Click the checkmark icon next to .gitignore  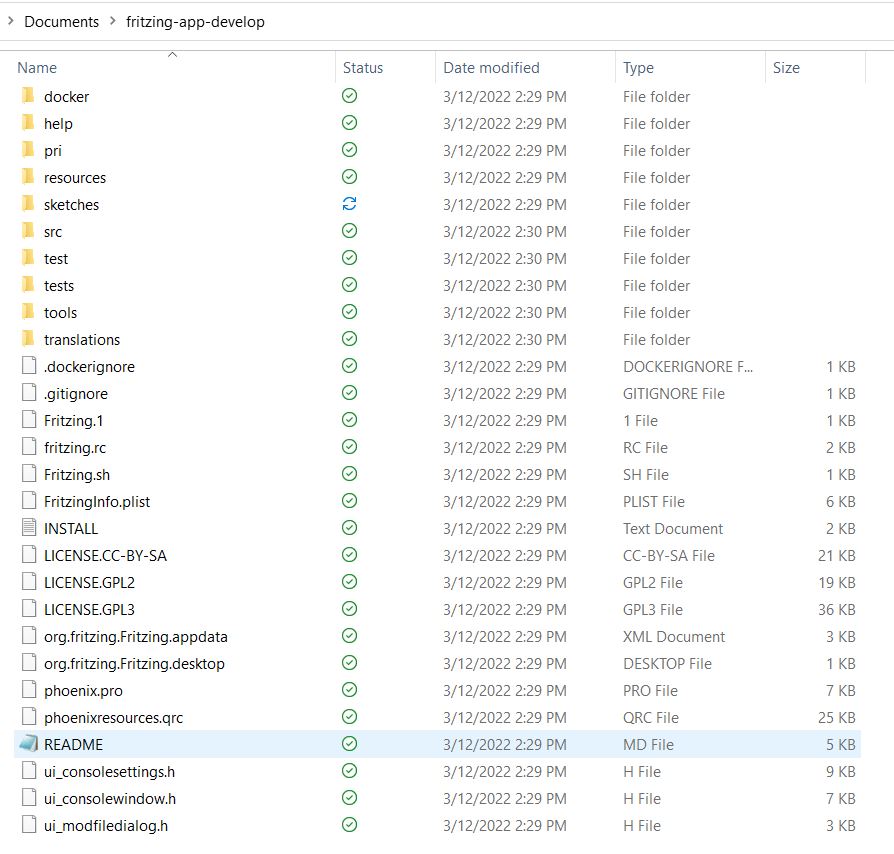pyautogui.click(x=349, y=393)
